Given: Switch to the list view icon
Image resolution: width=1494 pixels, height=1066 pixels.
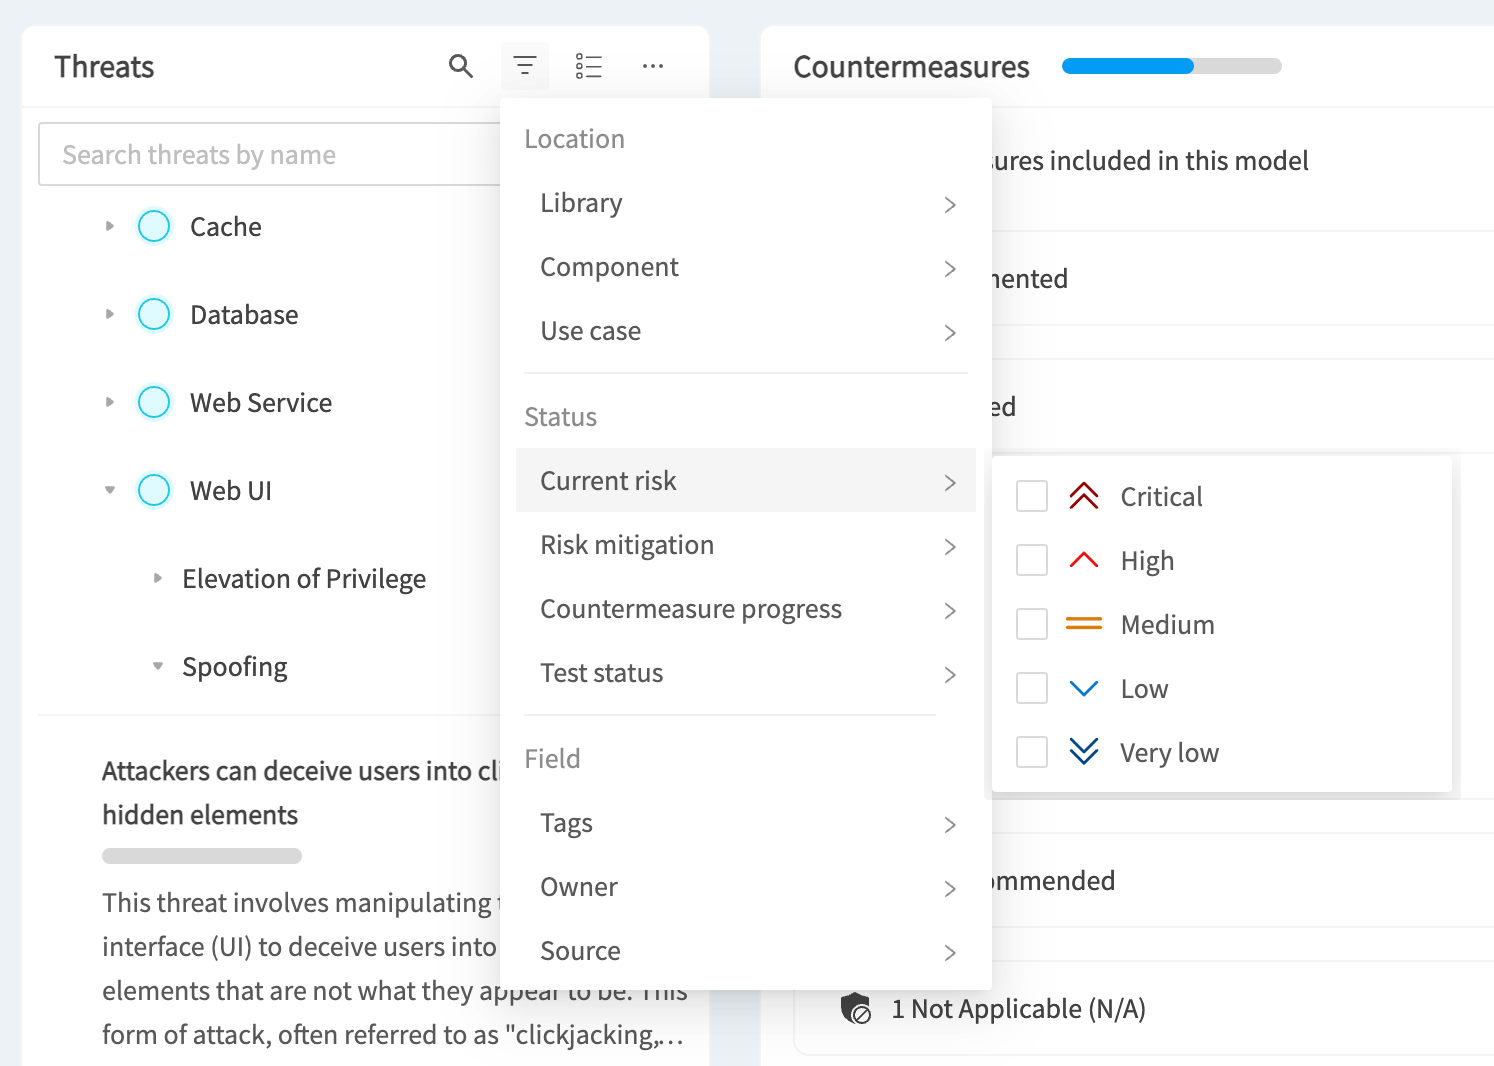Looking at the screenshot, I should [x=589, y=66].
